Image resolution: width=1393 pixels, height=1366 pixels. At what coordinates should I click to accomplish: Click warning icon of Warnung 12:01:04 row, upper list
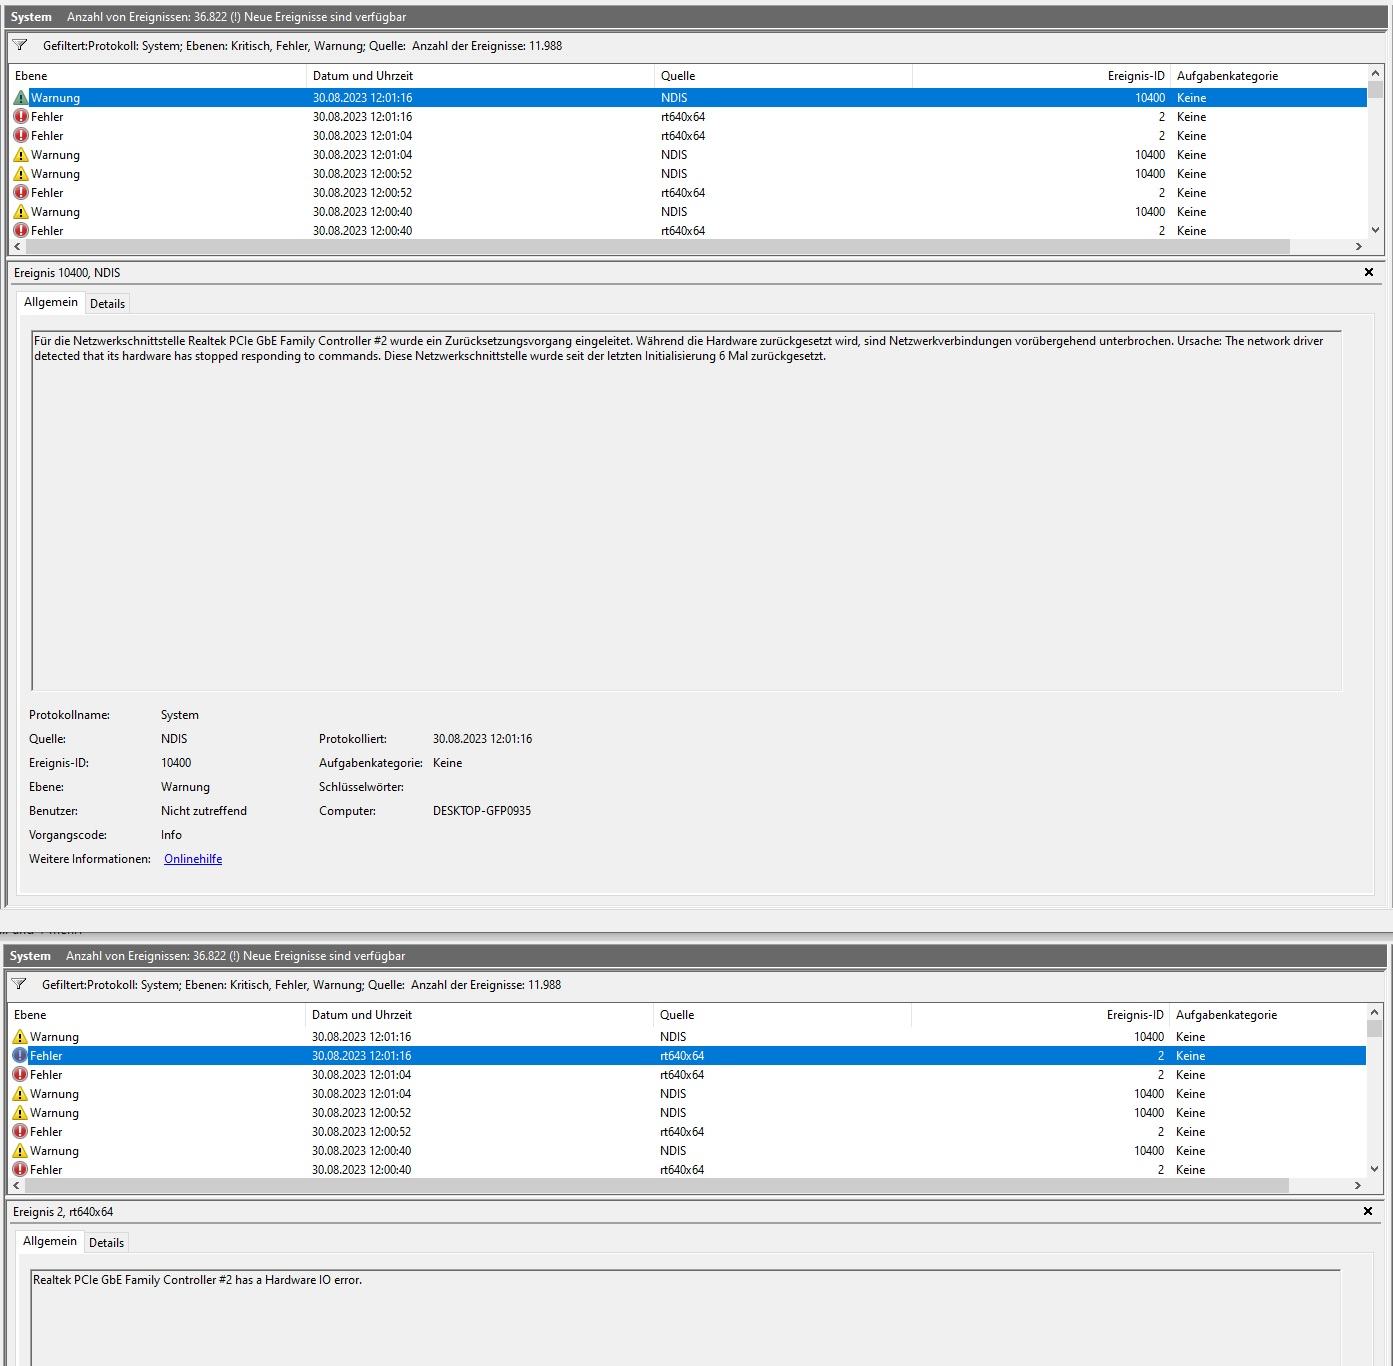[x=21, y=155]
